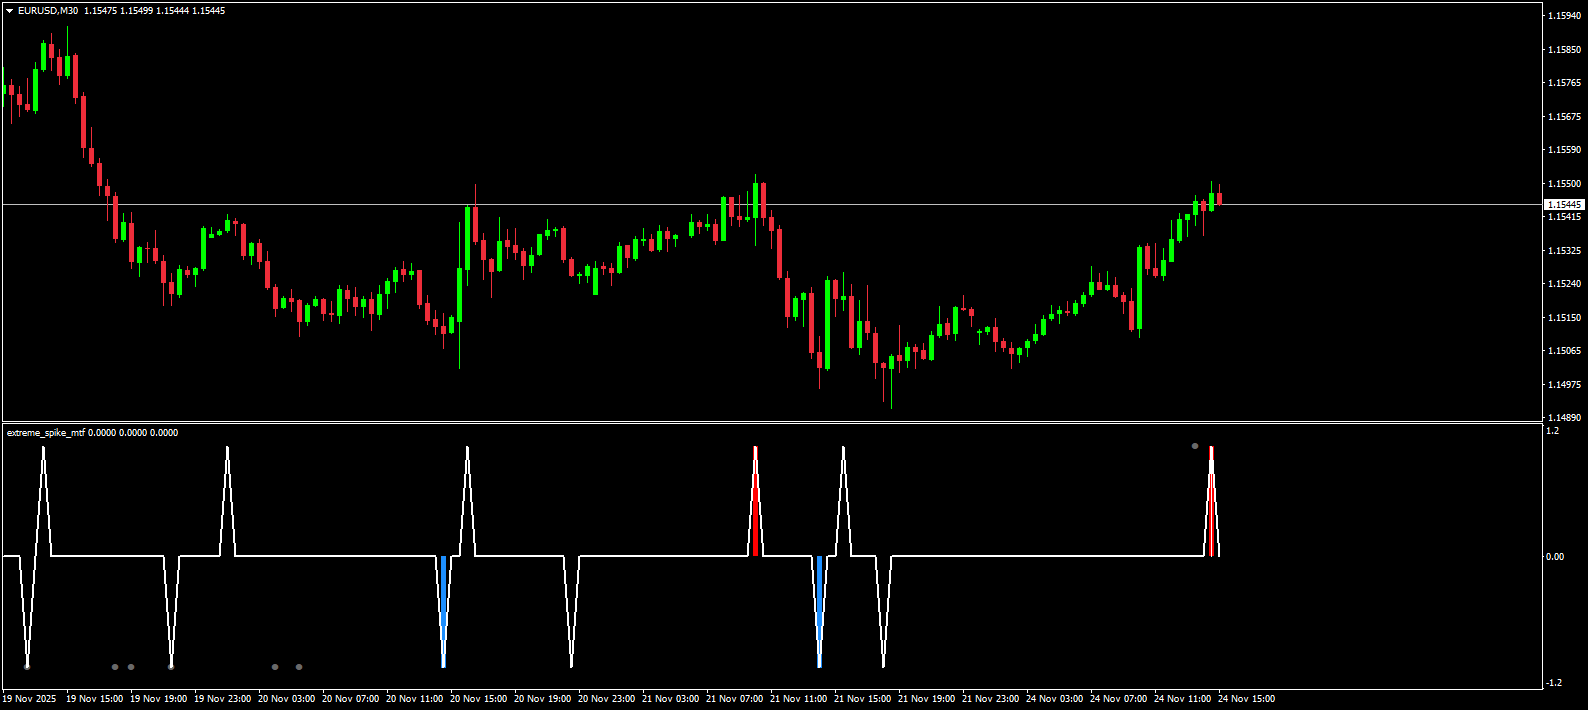Click the 1.15765 price axis label

coord(1564,83)
